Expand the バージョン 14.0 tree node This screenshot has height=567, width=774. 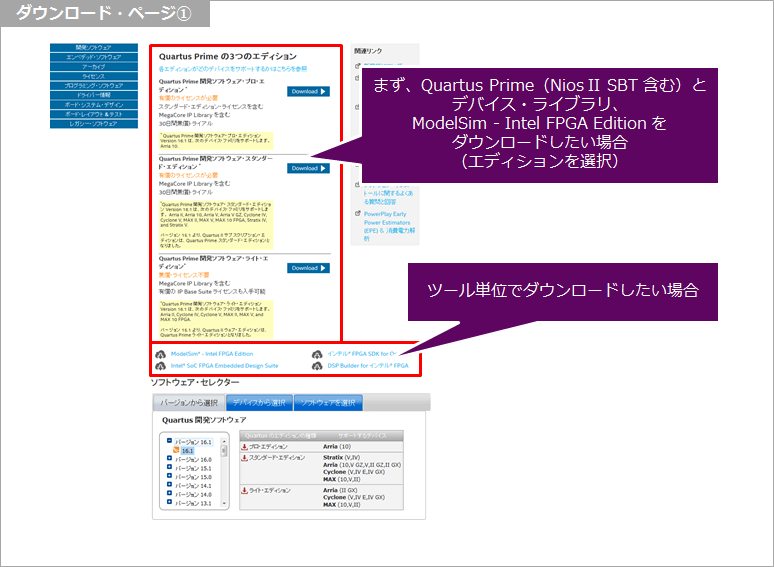169,493
